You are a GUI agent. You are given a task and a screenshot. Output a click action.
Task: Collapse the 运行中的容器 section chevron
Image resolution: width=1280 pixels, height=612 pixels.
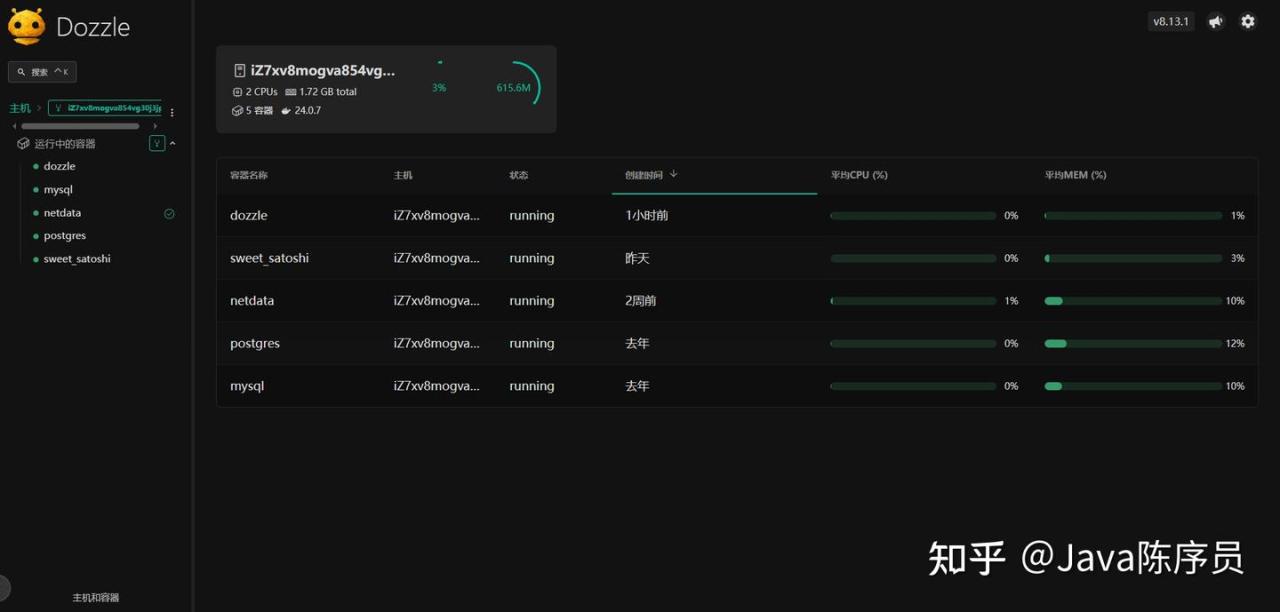click(x=173, y=143)
